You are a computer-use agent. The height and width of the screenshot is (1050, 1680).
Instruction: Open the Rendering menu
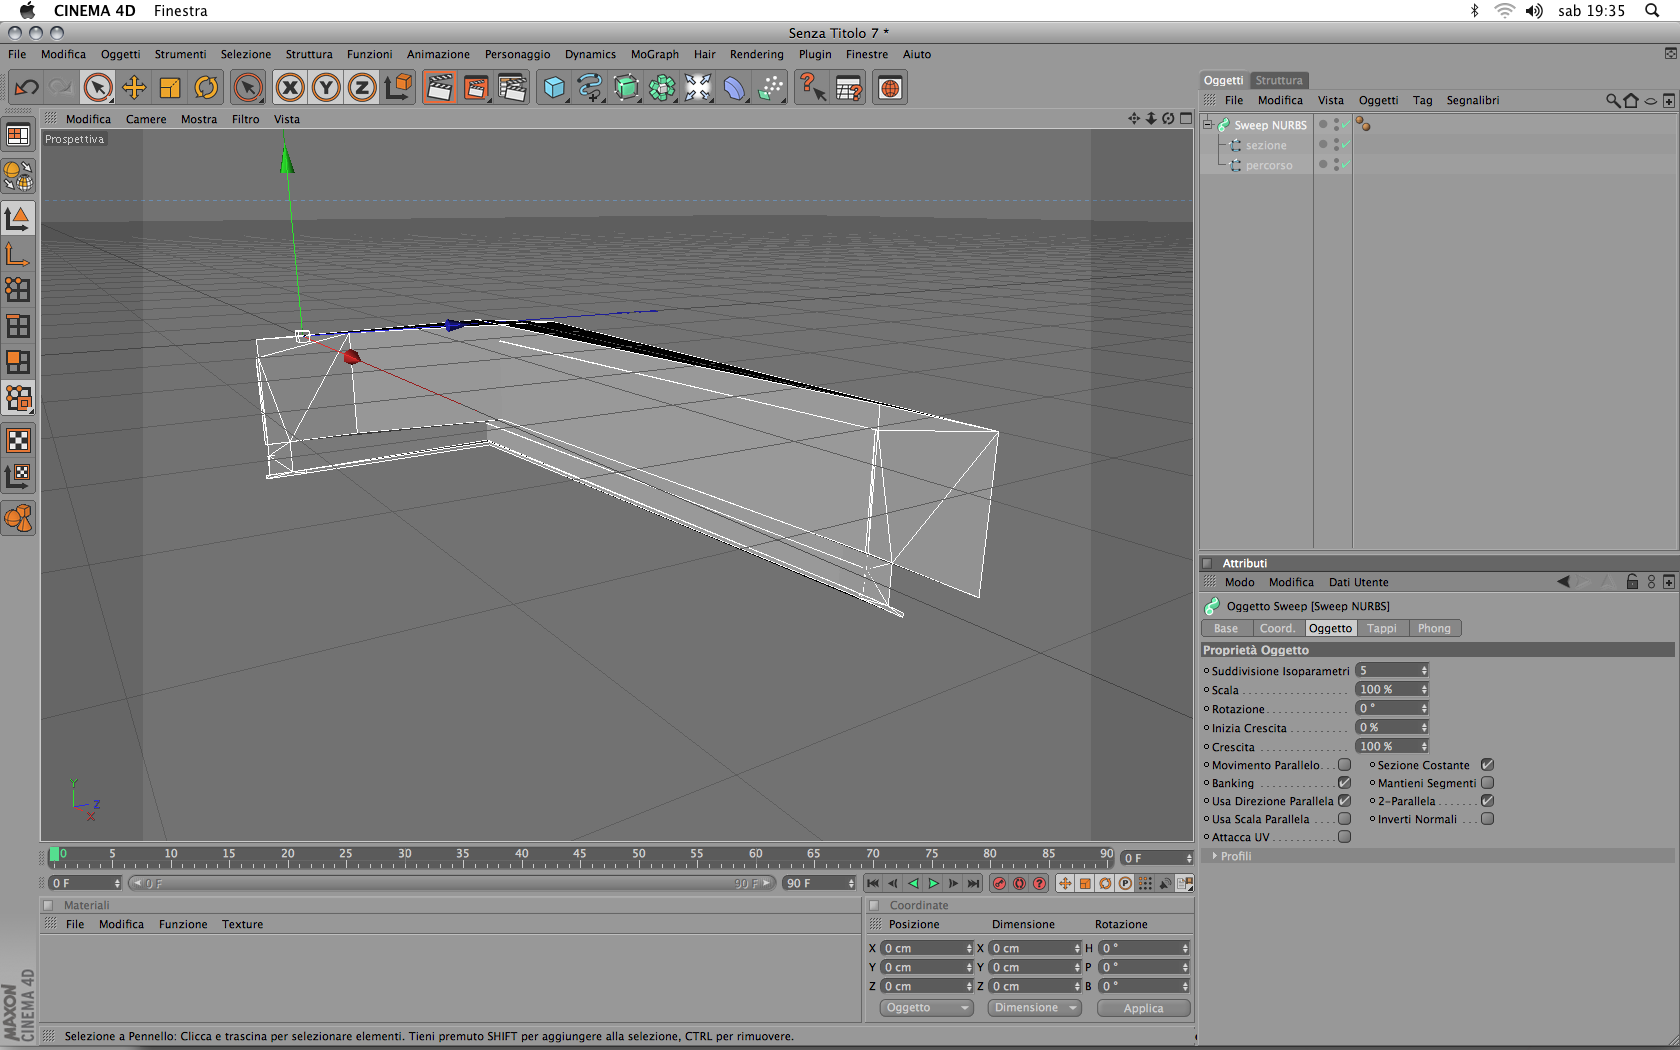(x=756, y=55)
